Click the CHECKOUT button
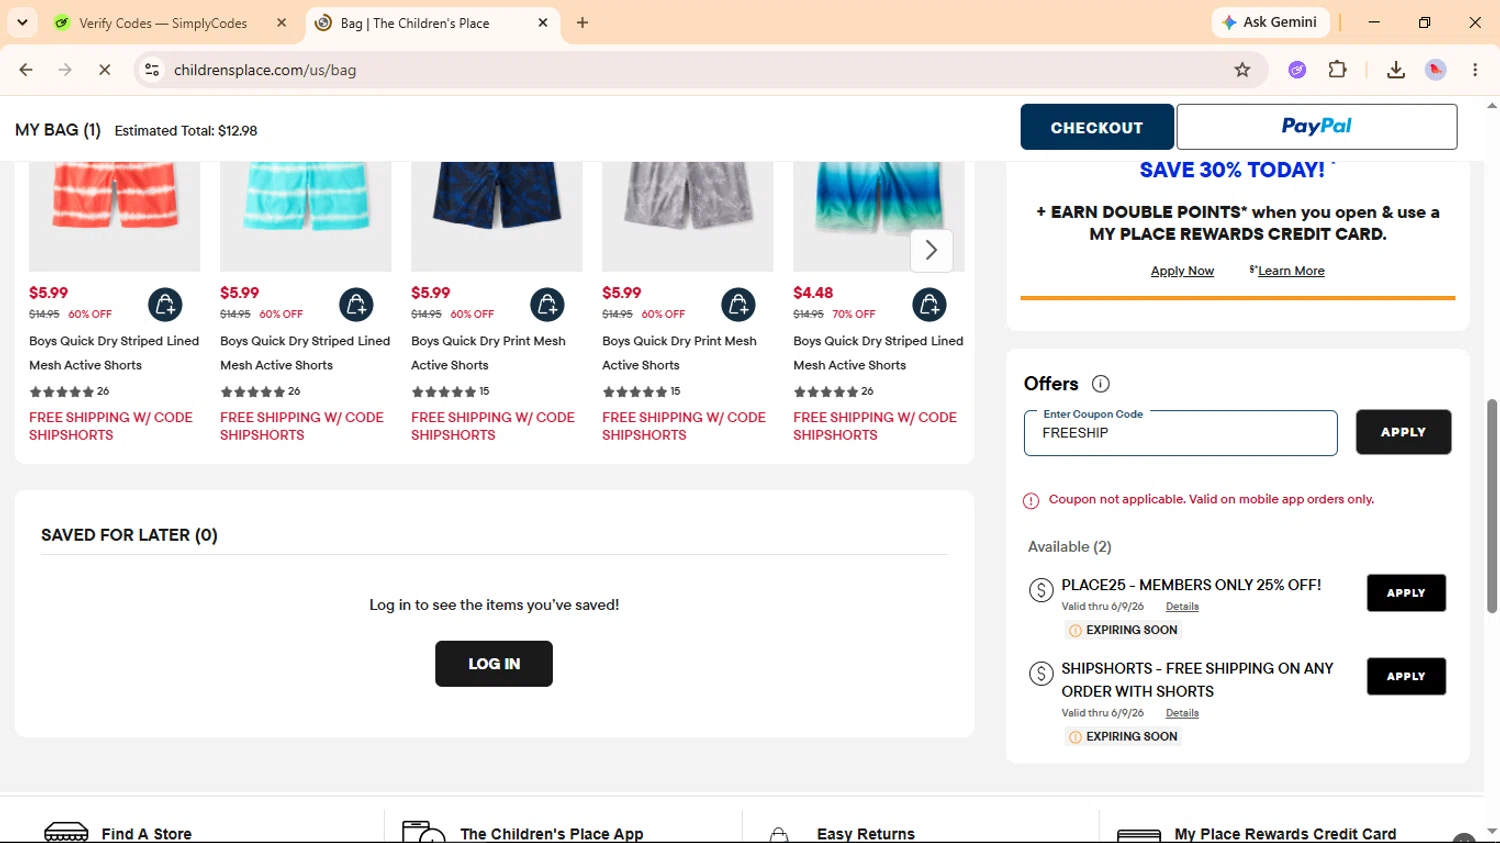Screen dimensions: 1500x843 [1097, 127]
